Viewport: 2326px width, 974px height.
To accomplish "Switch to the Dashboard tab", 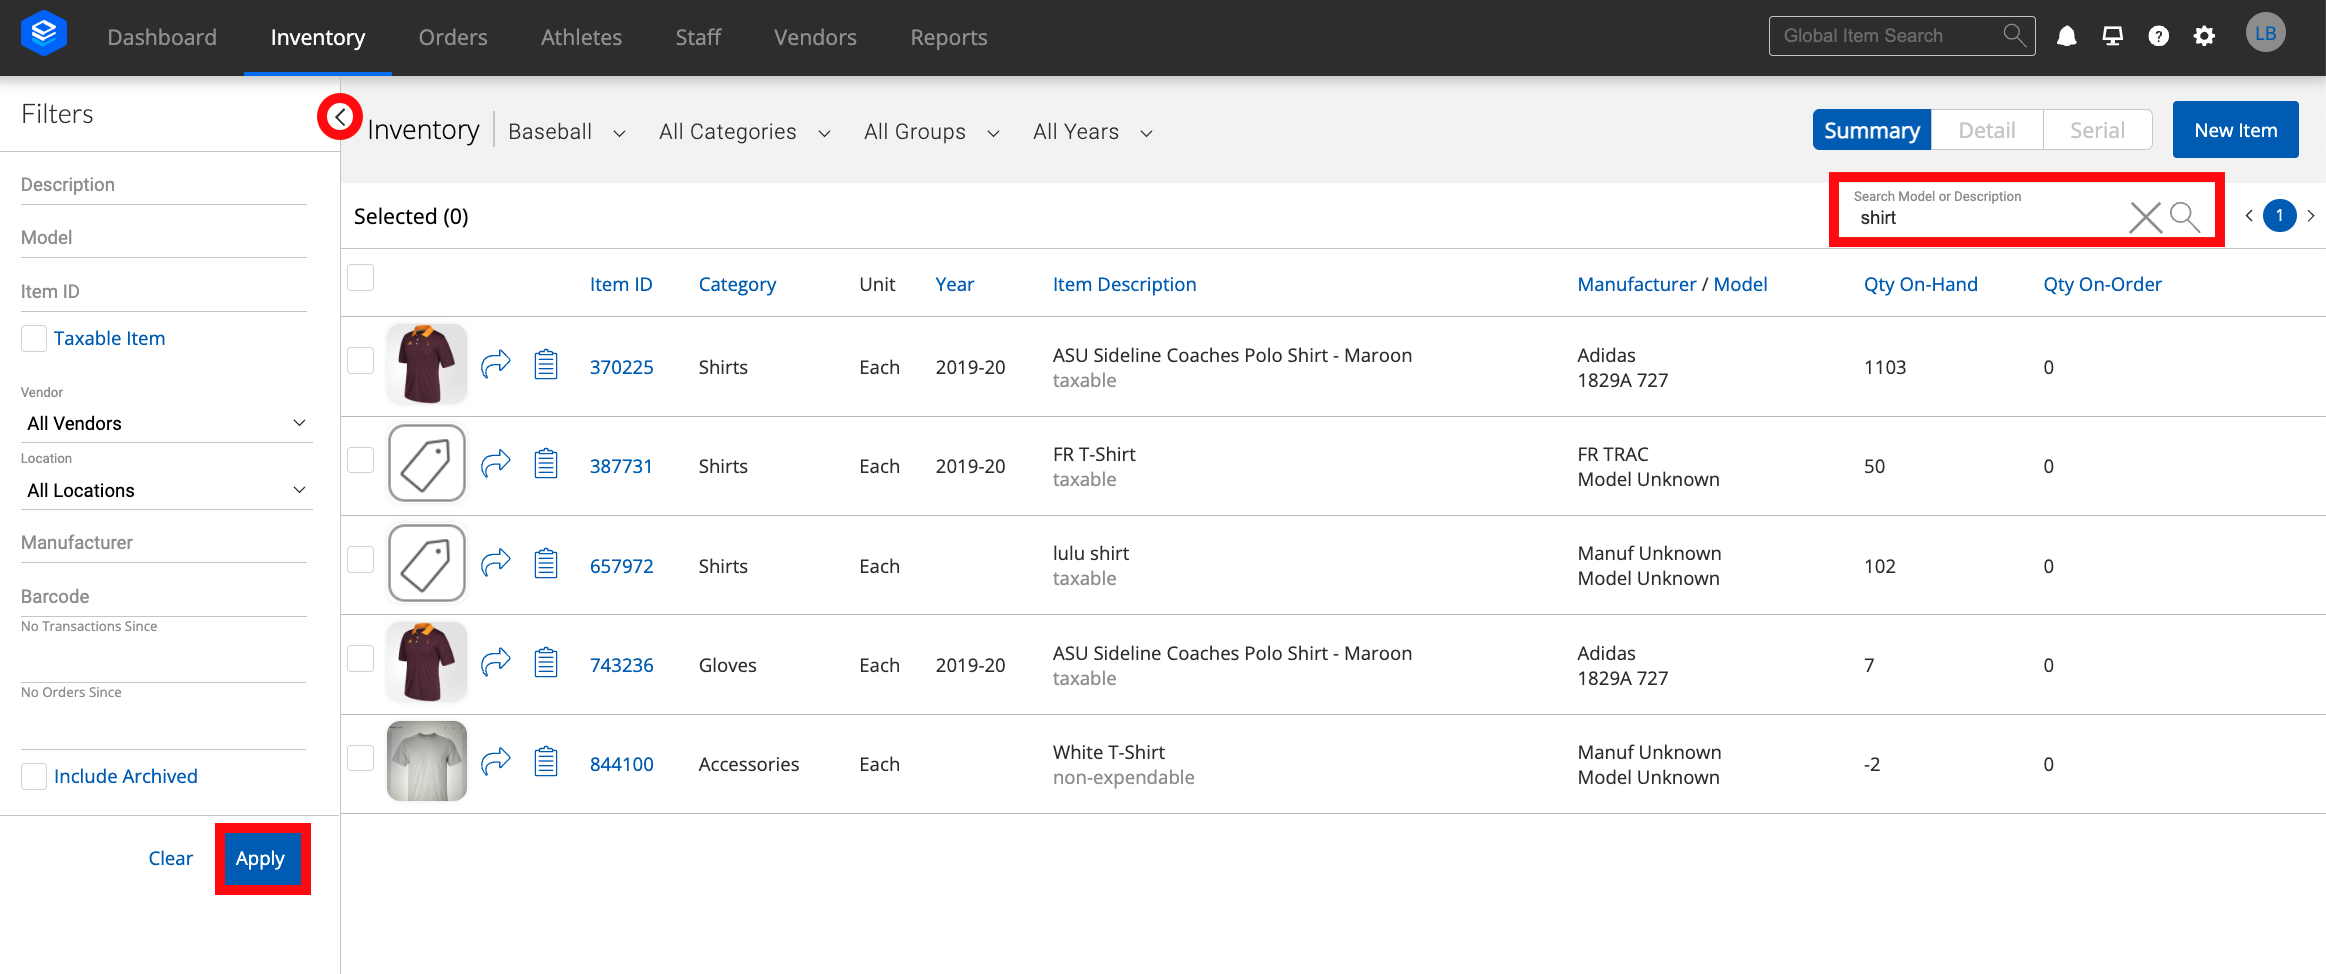I will tap(162, 37).
